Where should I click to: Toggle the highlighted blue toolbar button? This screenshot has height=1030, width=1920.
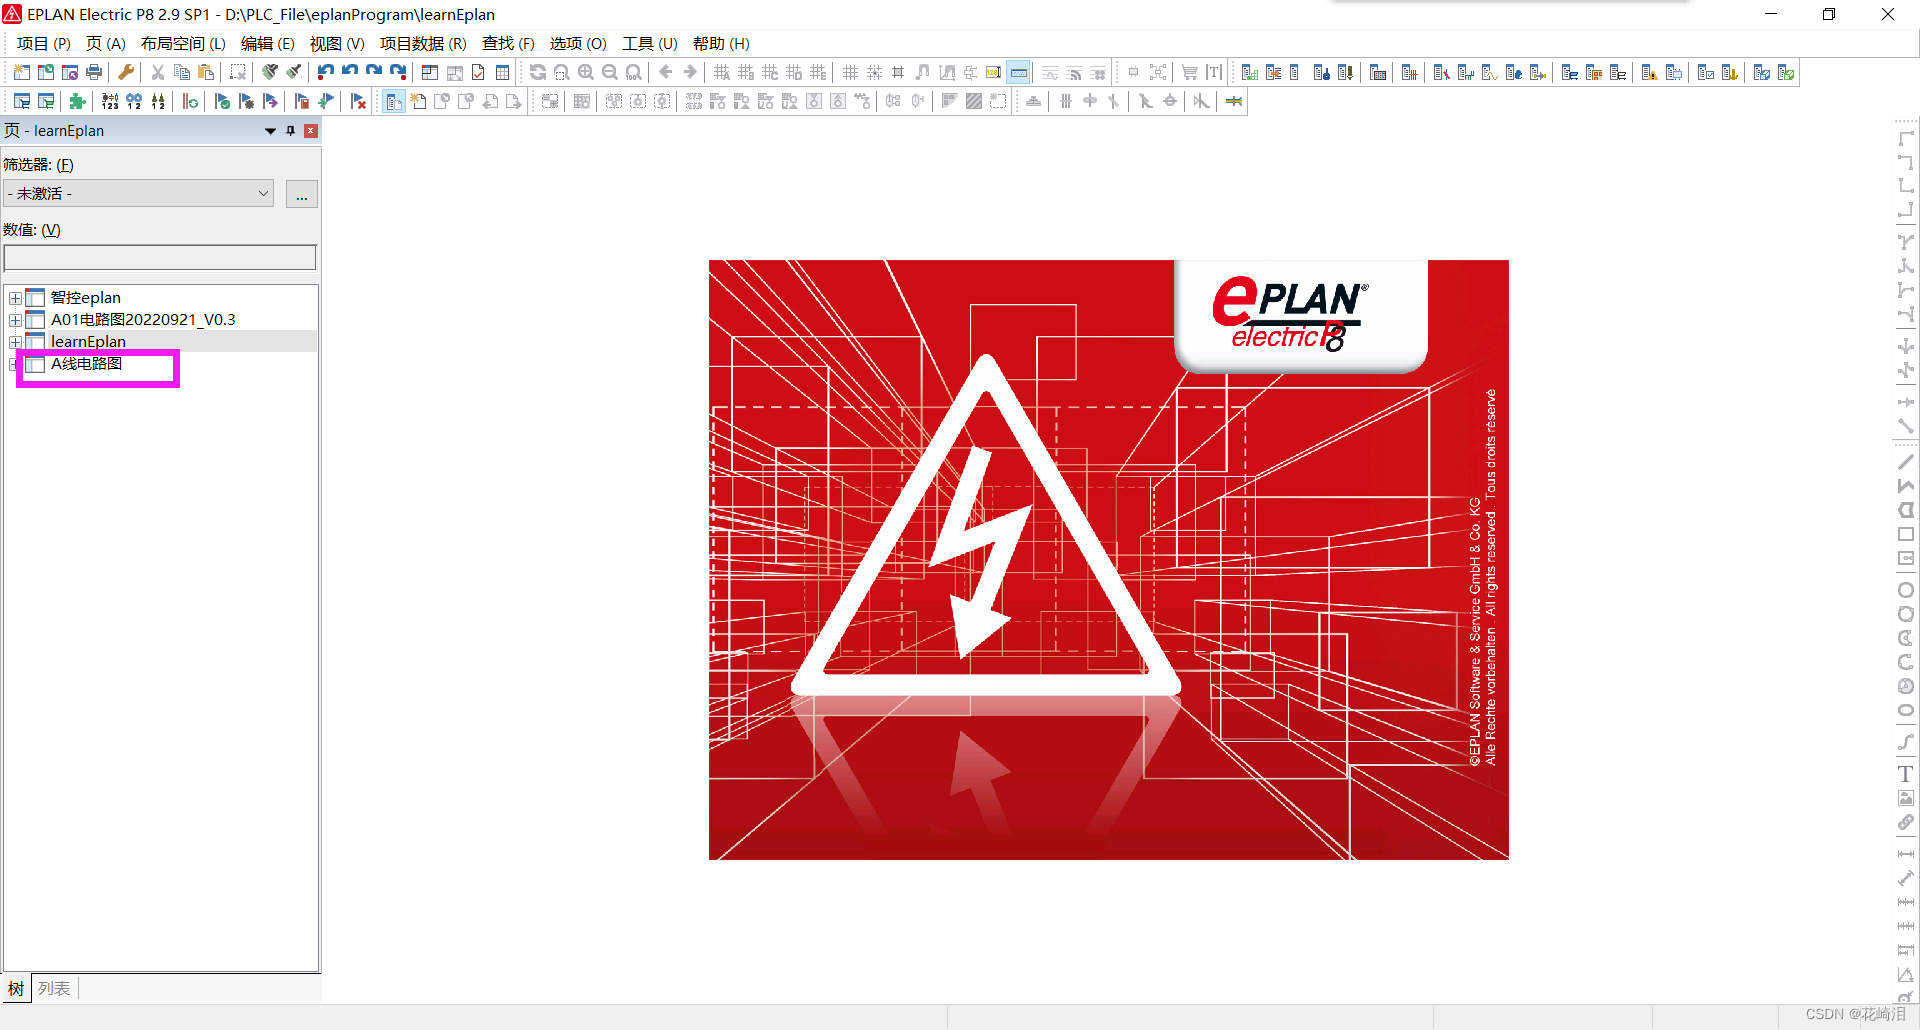pos(1019,72)
